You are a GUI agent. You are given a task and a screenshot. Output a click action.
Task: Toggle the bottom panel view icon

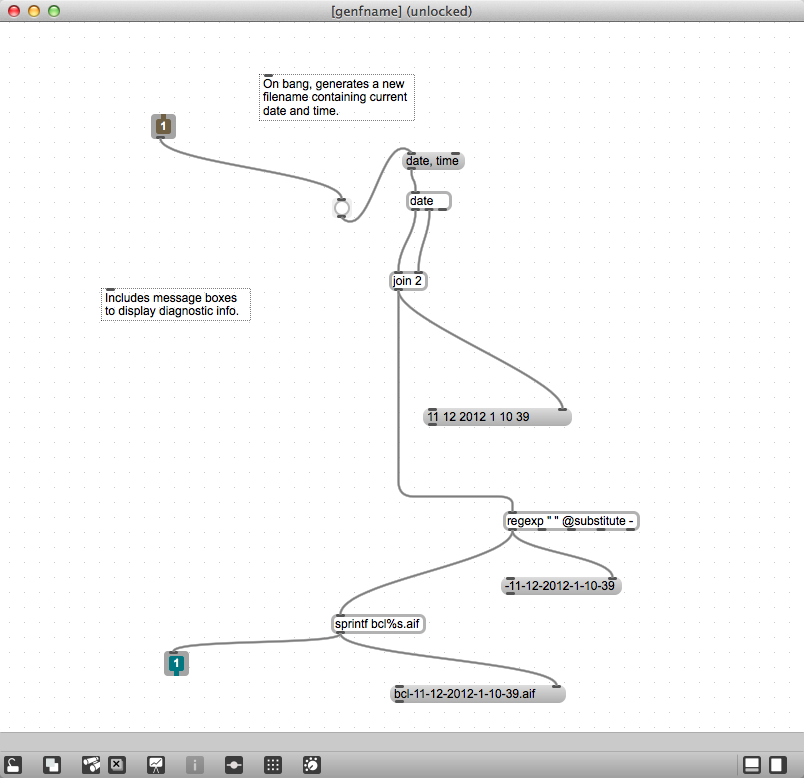[x=752, y=765]
